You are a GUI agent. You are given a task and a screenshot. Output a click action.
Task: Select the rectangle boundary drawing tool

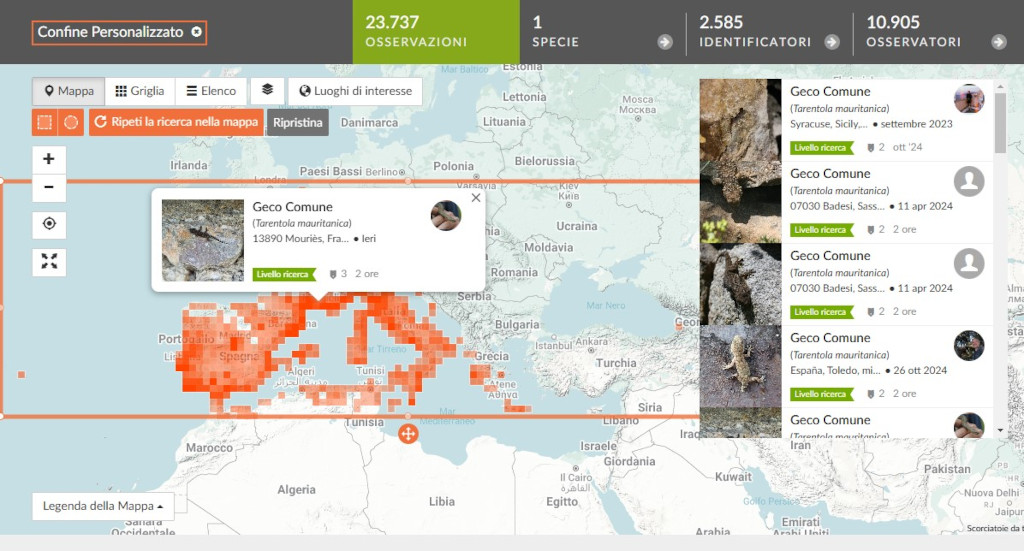click(x=44, y=122)
